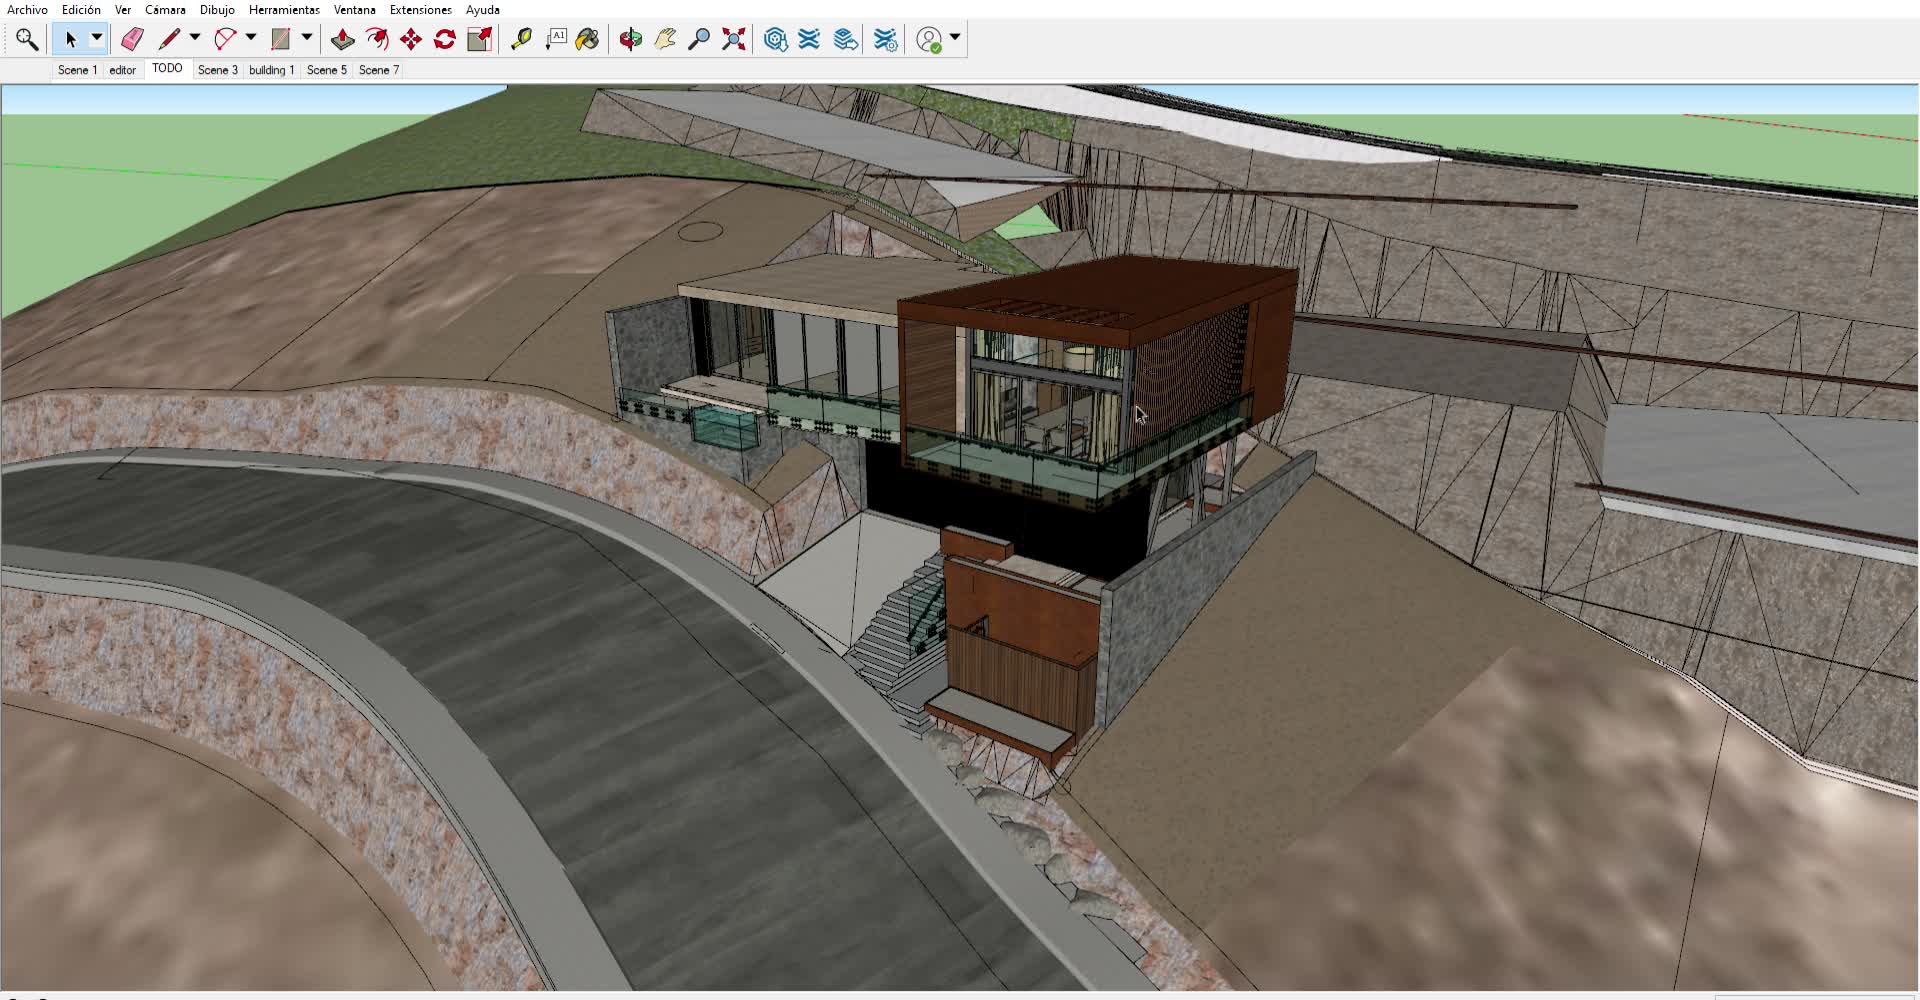Screen dimensions: 1920x1000
Task: Open the Extensiones menu
Action: click(420, 10)
